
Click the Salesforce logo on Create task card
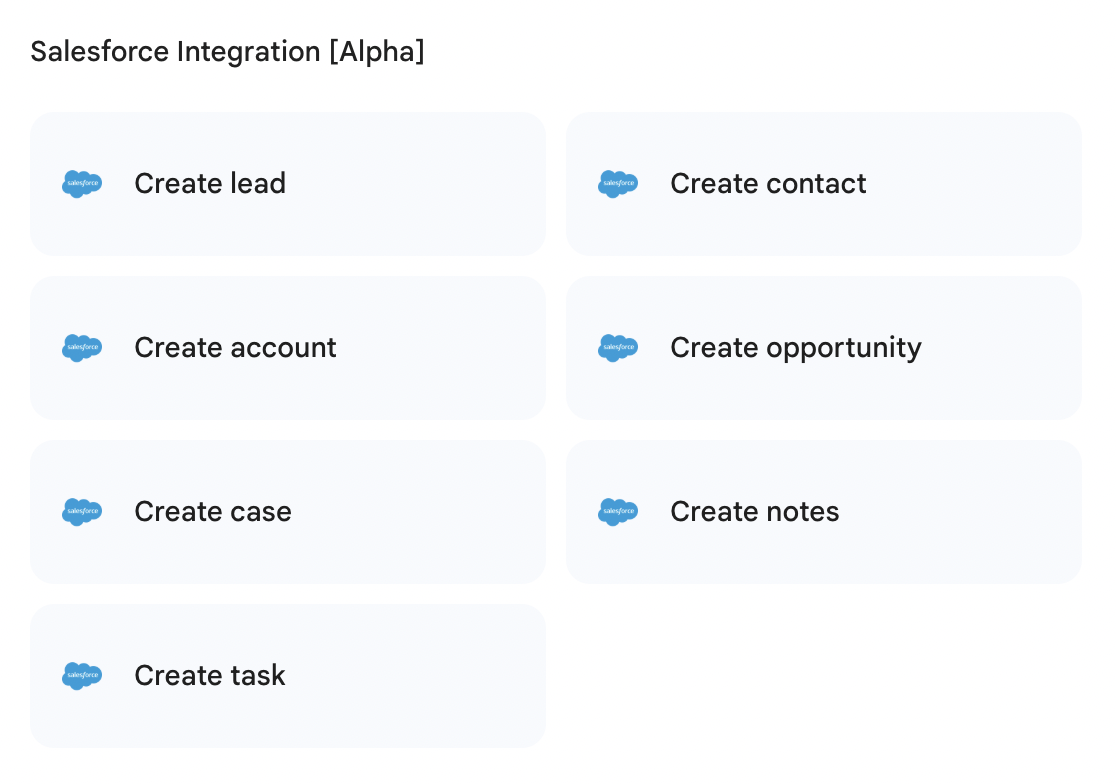point(82,676)
